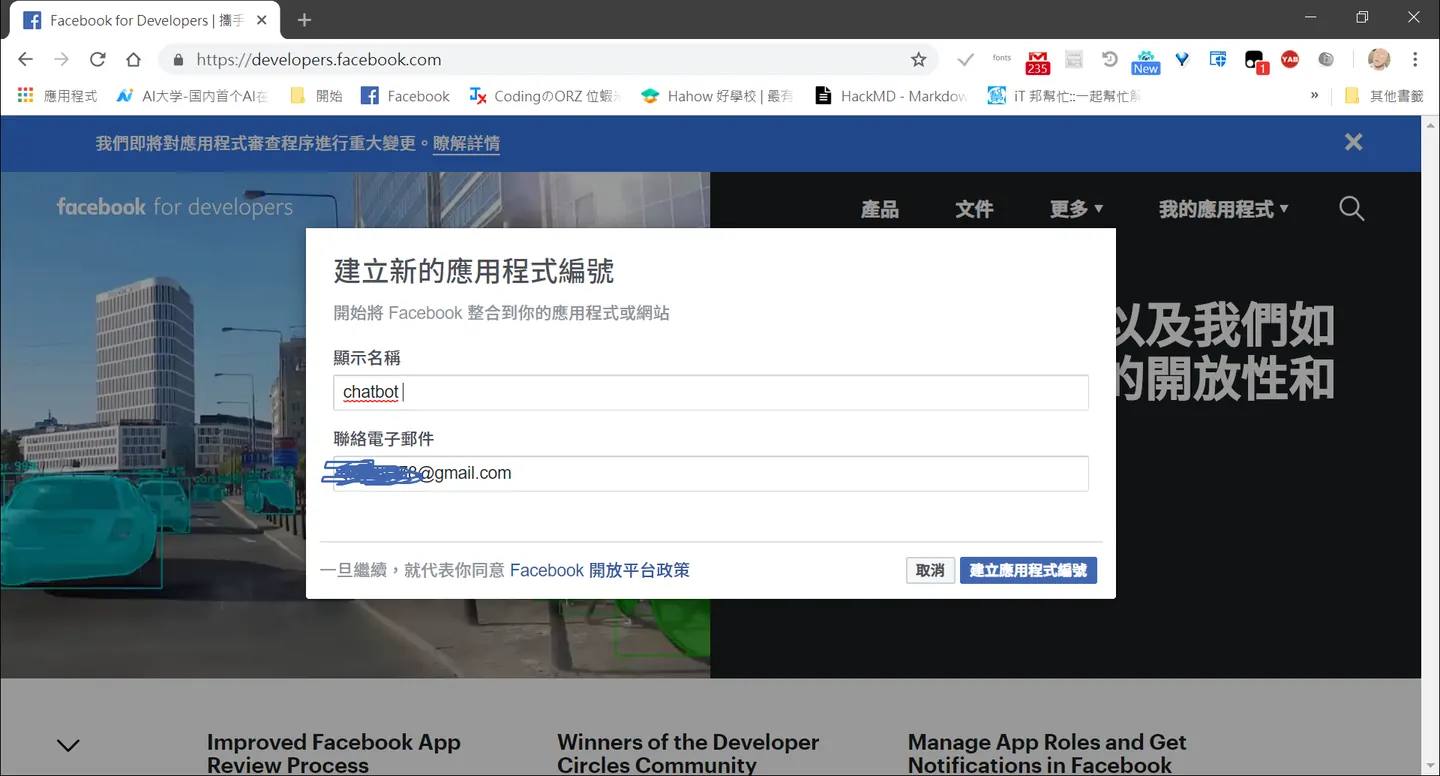Open the Facebook 開放平台政策 link

600,570
